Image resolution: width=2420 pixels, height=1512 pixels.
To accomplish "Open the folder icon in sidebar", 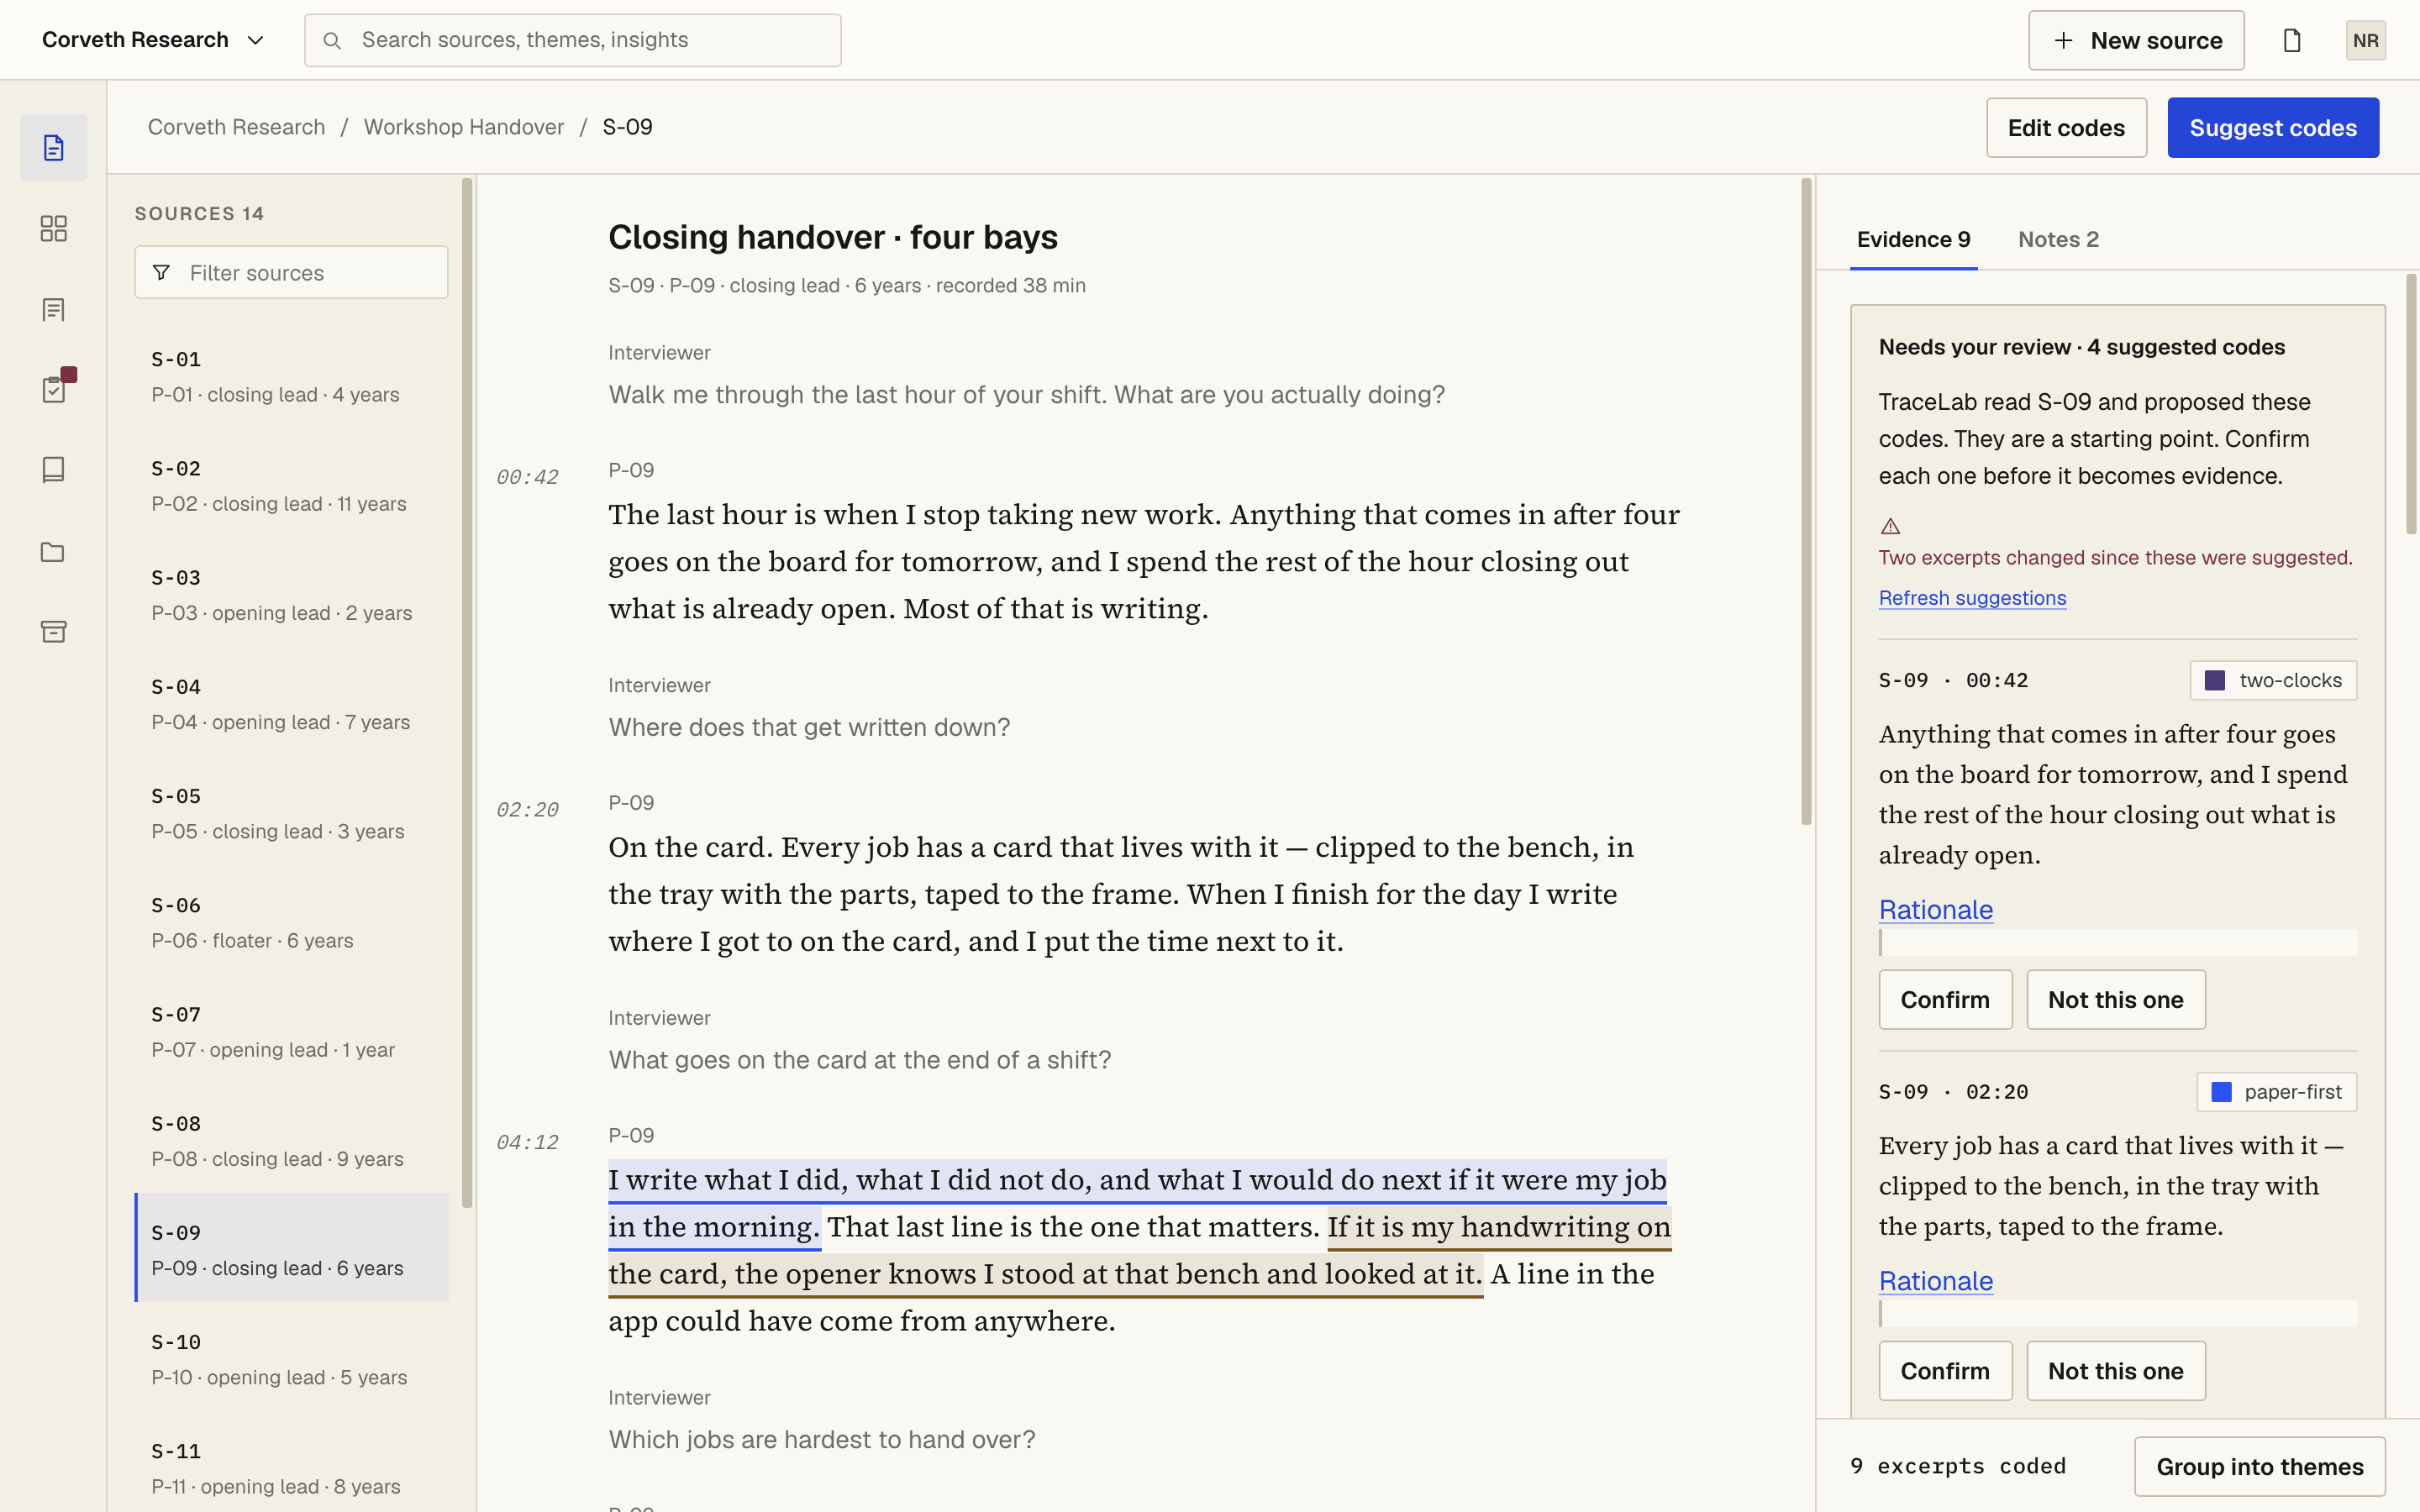I will [x=54, y=551].
